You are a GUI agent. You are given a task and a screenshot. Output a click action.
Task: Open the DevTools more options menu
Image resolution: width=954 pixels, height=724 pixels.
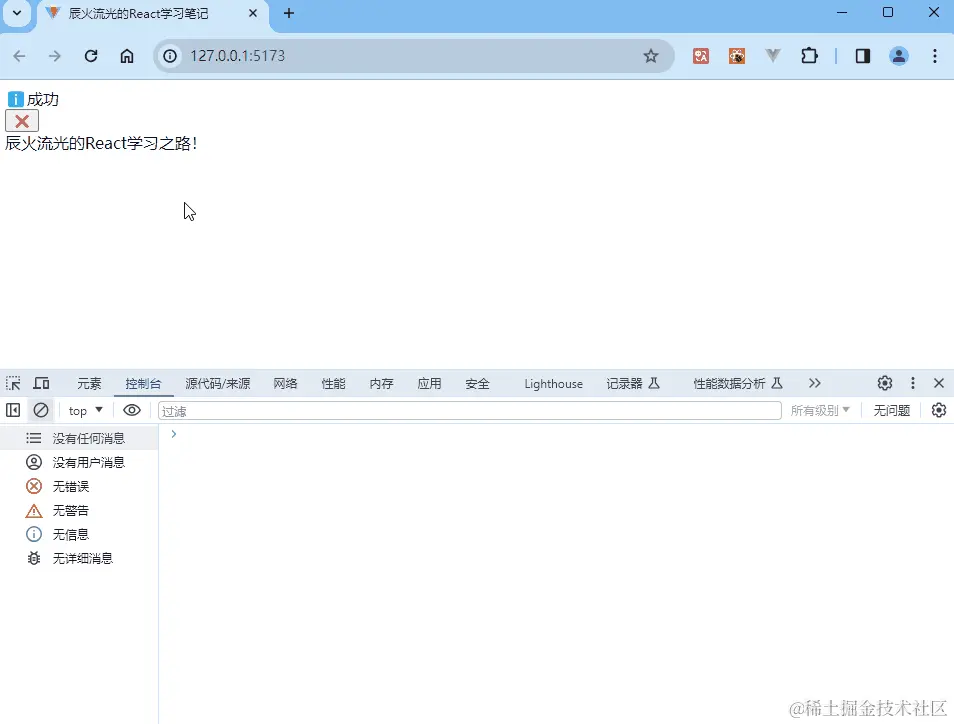[913, 383]
